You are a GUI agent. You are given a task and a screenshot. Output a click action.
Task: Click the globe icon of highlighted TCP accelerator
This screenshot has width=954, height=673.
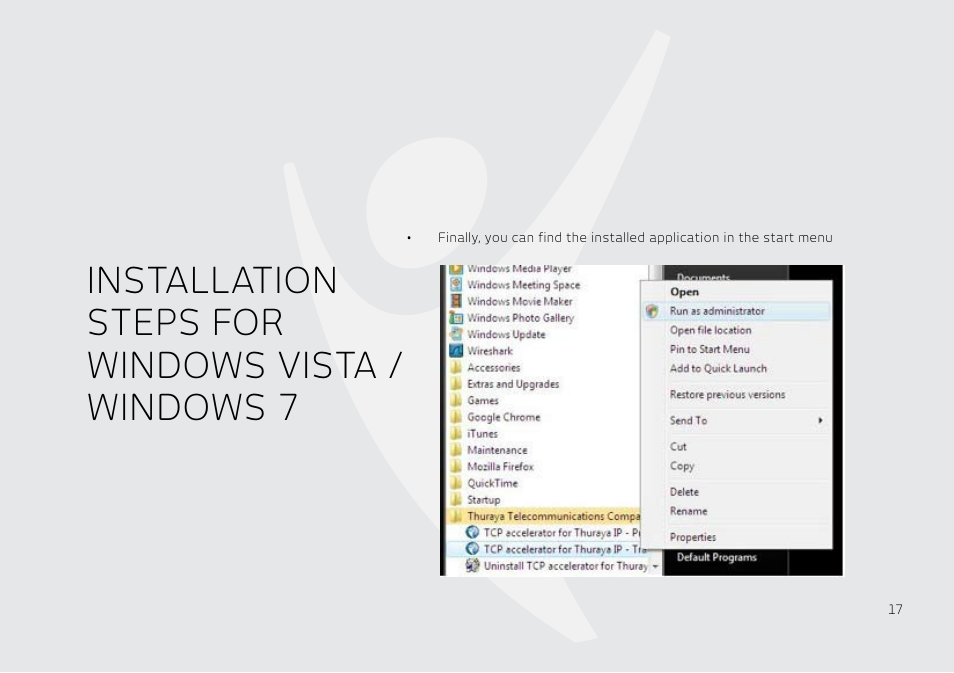(x=472, y=549)
